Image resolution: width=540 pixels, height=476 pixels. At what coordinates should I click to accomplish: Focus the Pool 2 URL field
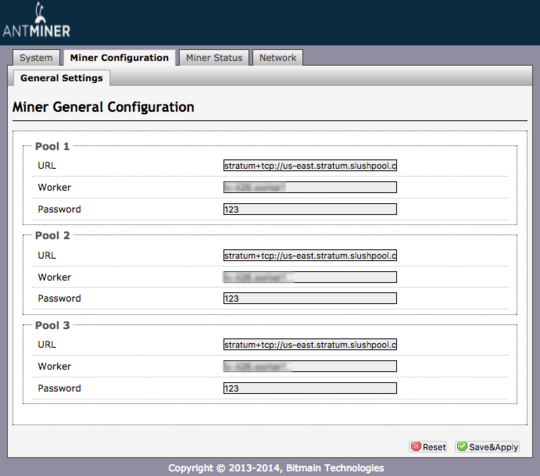[x=310, y=255]
